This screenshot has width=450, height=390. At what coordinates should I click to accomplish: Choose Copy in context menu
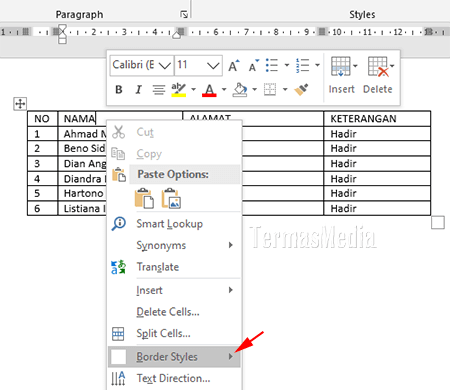174,154
